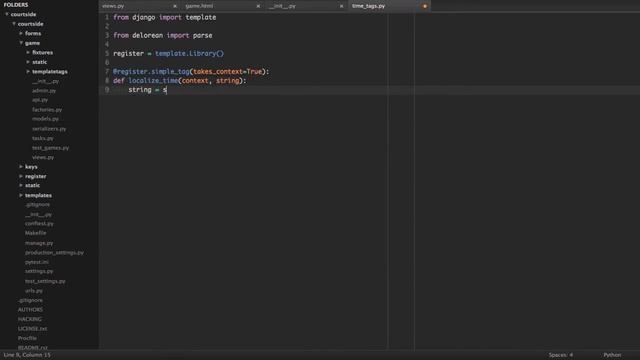Close the __init__.py tab
The height and width of the screenshot is (360, 640).
tap(341, 6)
